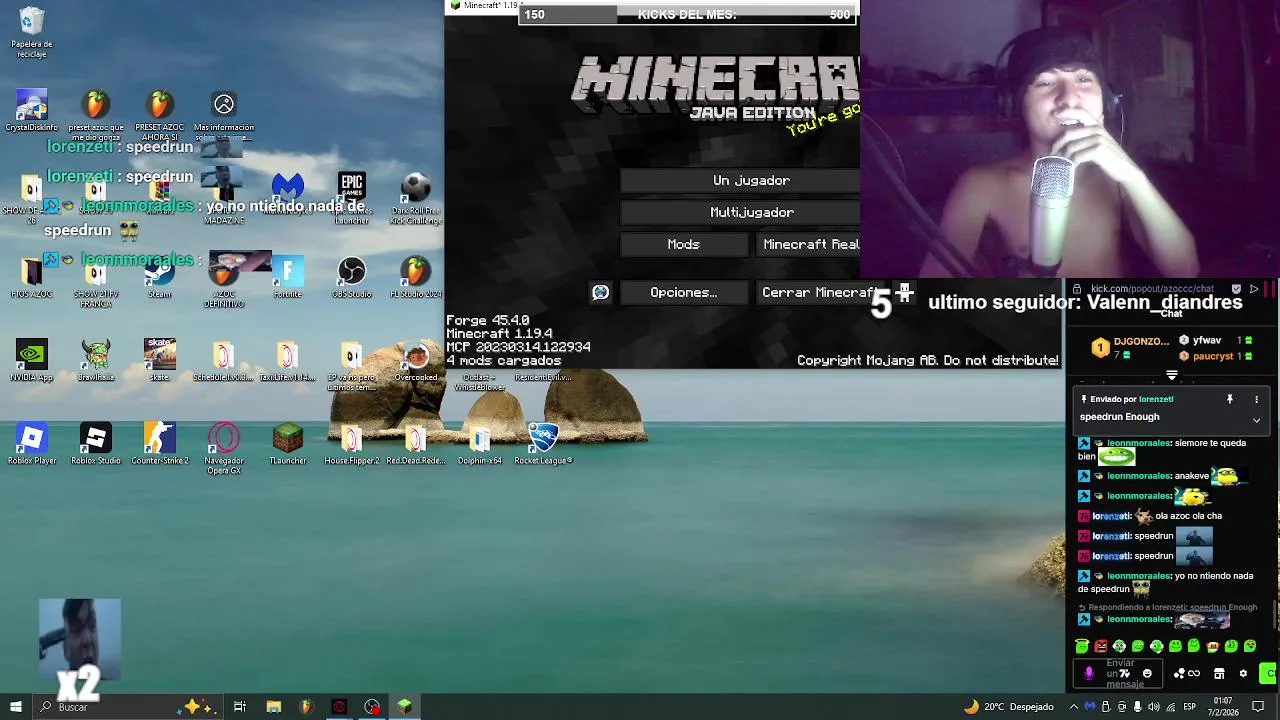The image size is (1280, 720).
Task: Select the Rocket League desktop icon
Action: click(543, 444)
